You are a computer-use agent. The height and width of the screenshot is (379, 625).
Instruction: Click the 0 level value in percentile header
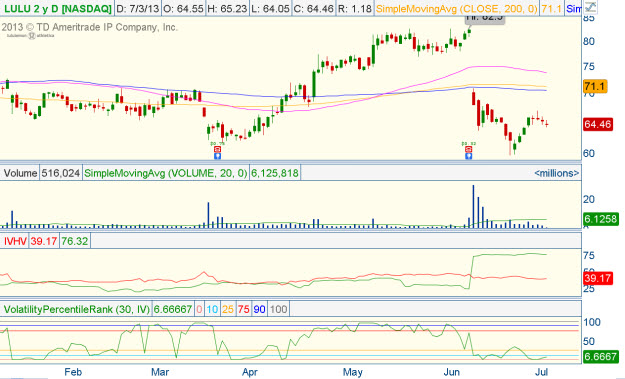coord(199,309)
